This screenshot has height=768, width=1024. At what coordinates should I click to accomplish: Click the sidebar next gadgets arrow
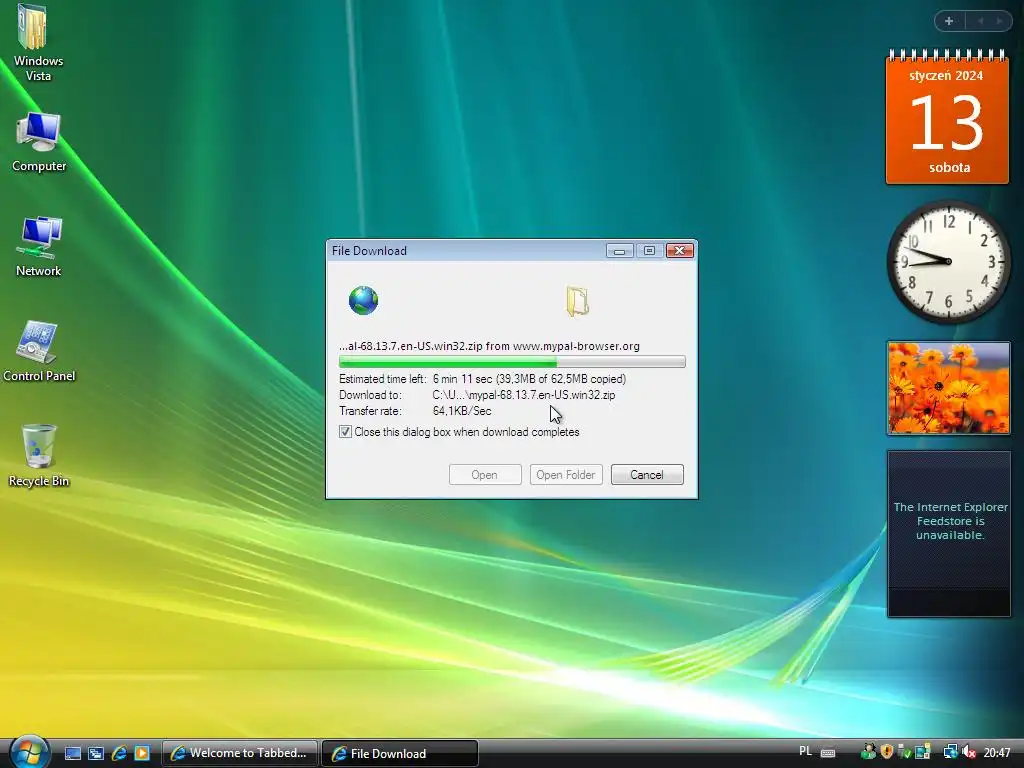point(999,21)
